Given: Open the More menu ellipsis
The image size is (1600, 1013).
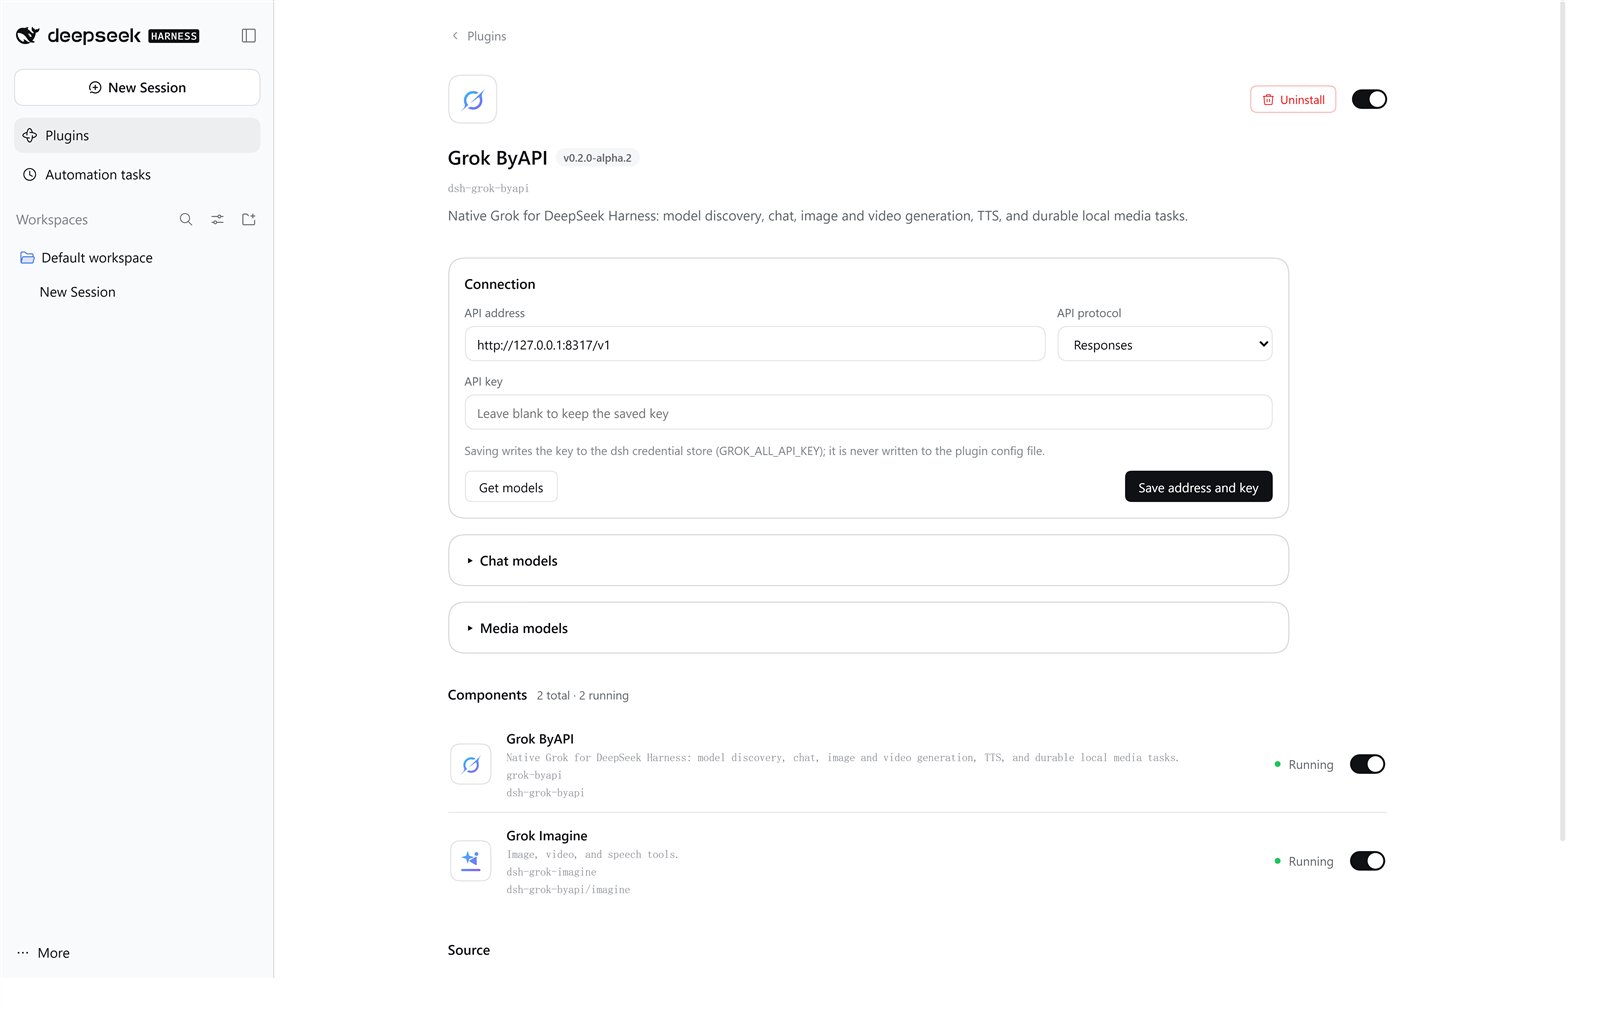Looking at the screenshot, I should click(23, 953).
